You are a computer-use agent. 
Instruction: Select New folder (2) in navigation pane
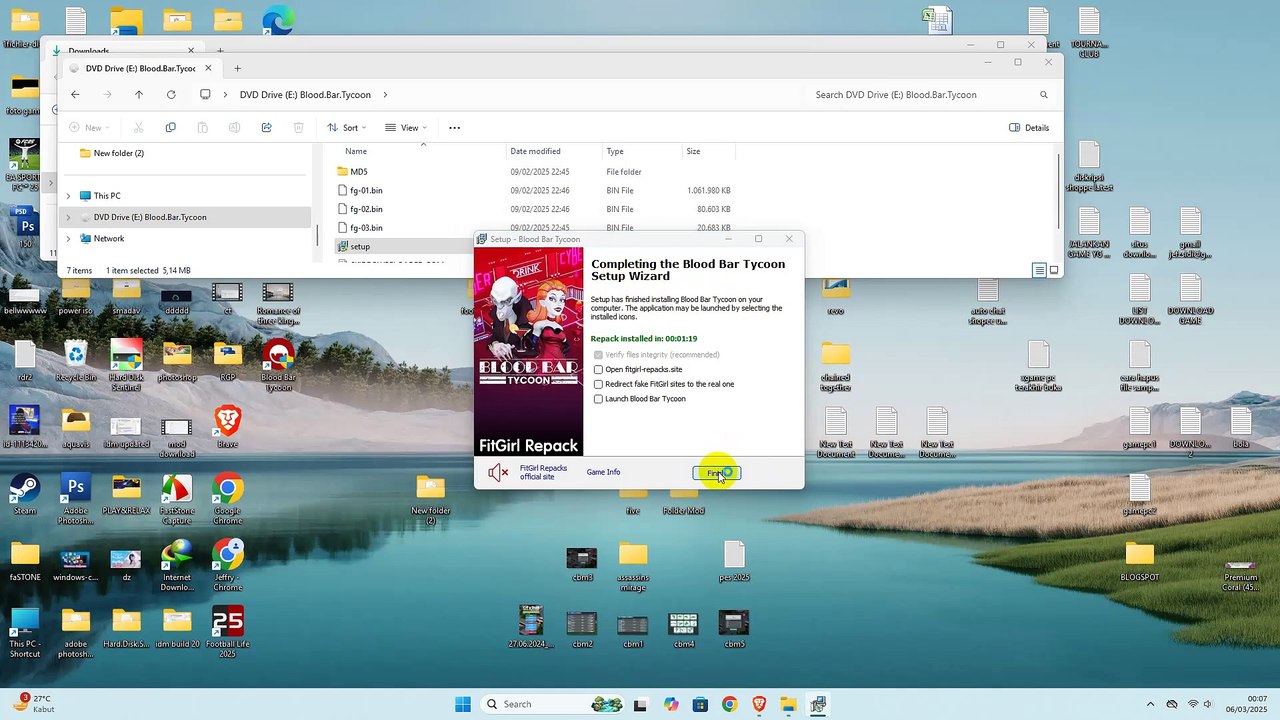click(118, 153)
